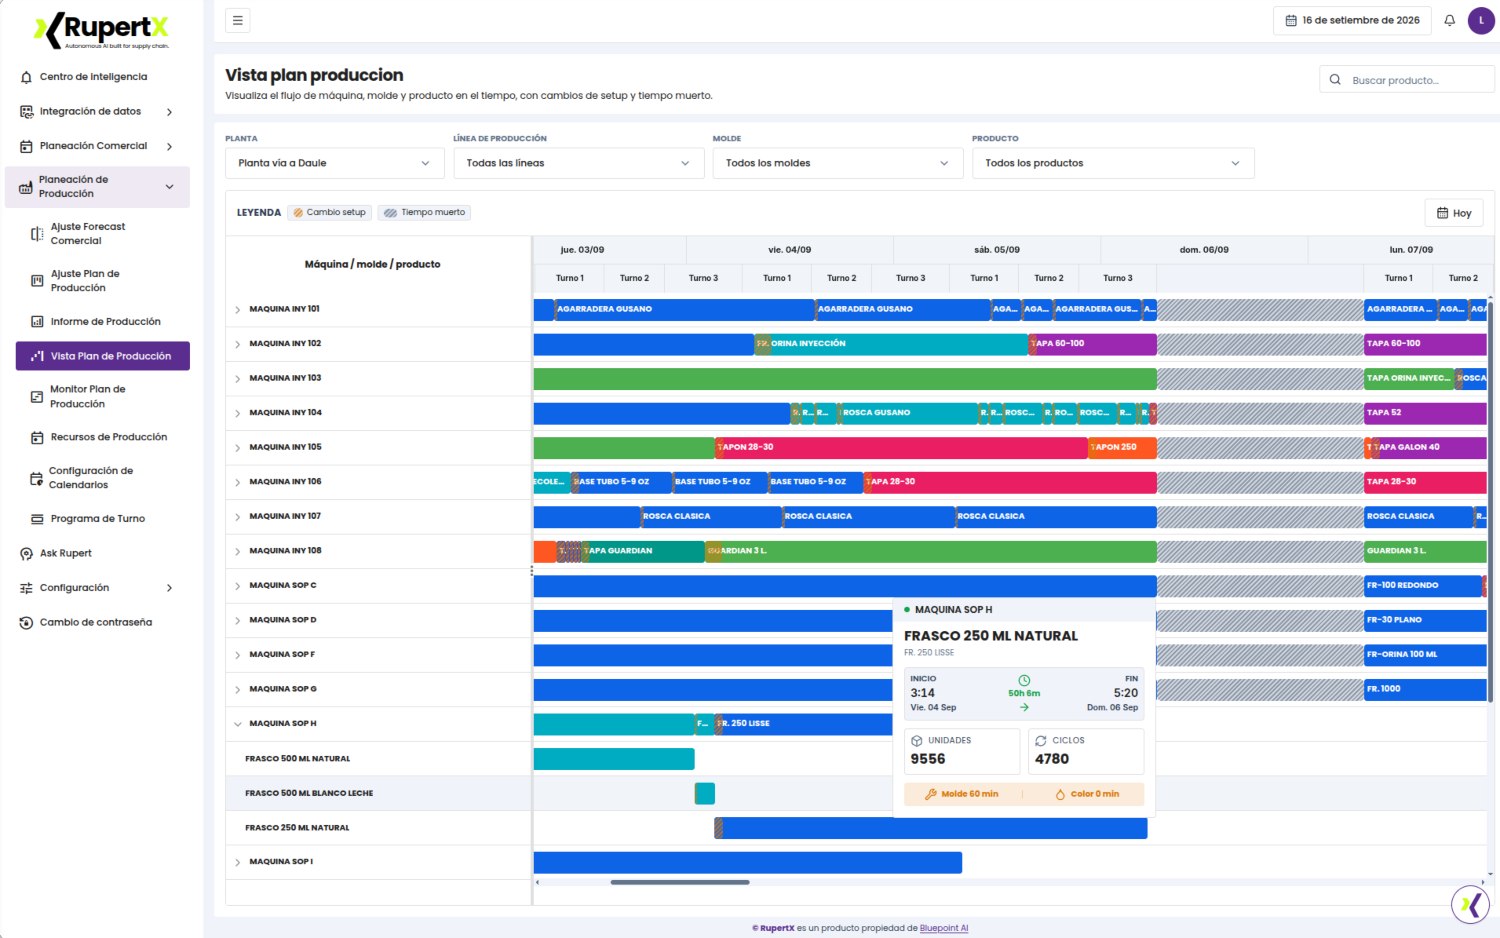Image resolution: width=1500 pixels, height=938 pixels.
Task: Go to Informe de Producción
Action: [103, 322]
